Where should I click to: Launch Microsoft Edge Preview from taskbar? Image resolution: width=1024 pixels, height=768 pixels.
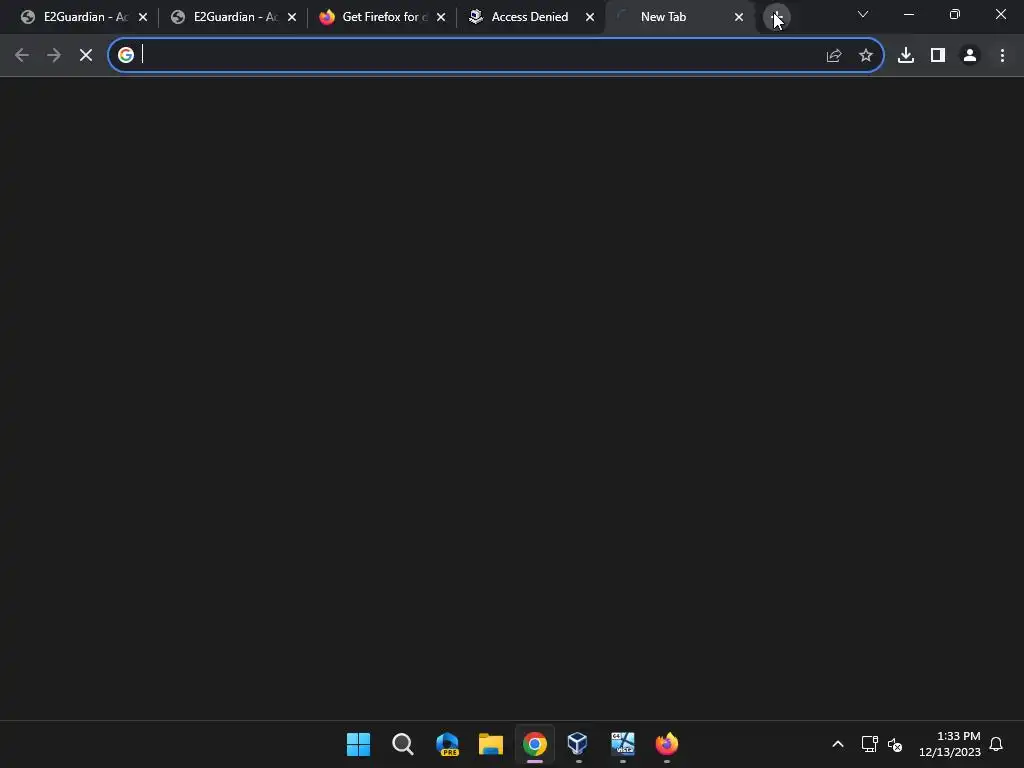[447, 744]
